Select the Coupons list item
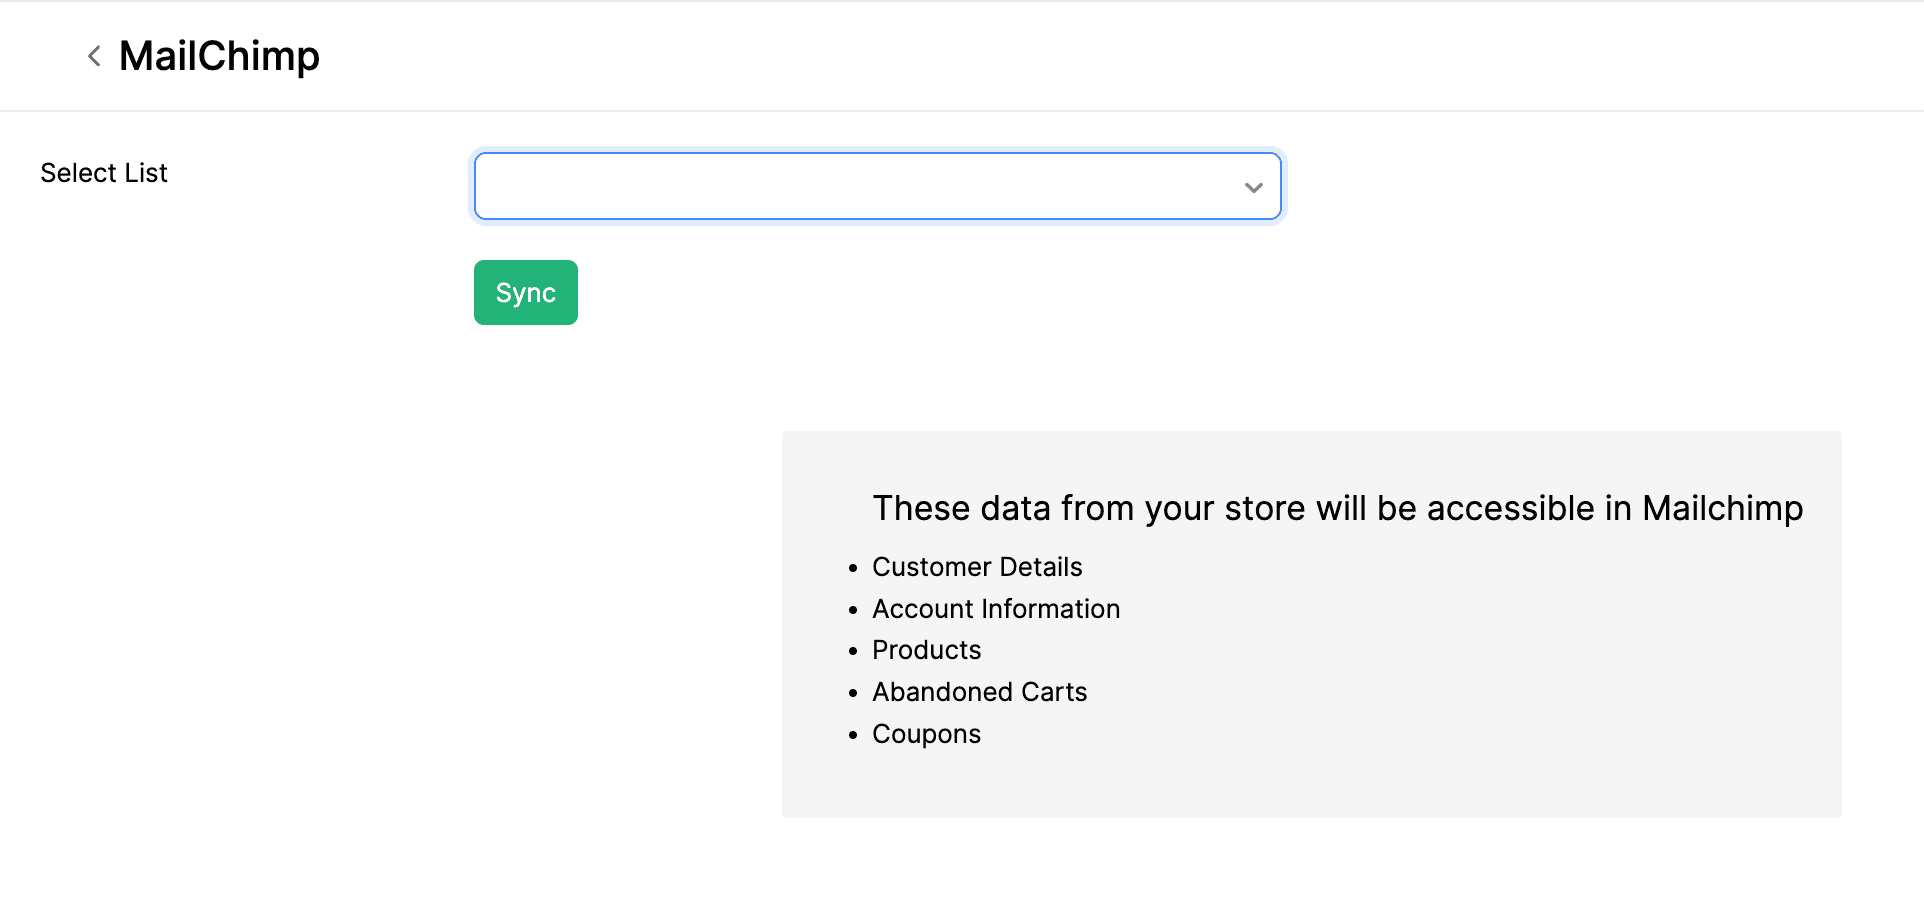1924x910 pixels. 926,734
